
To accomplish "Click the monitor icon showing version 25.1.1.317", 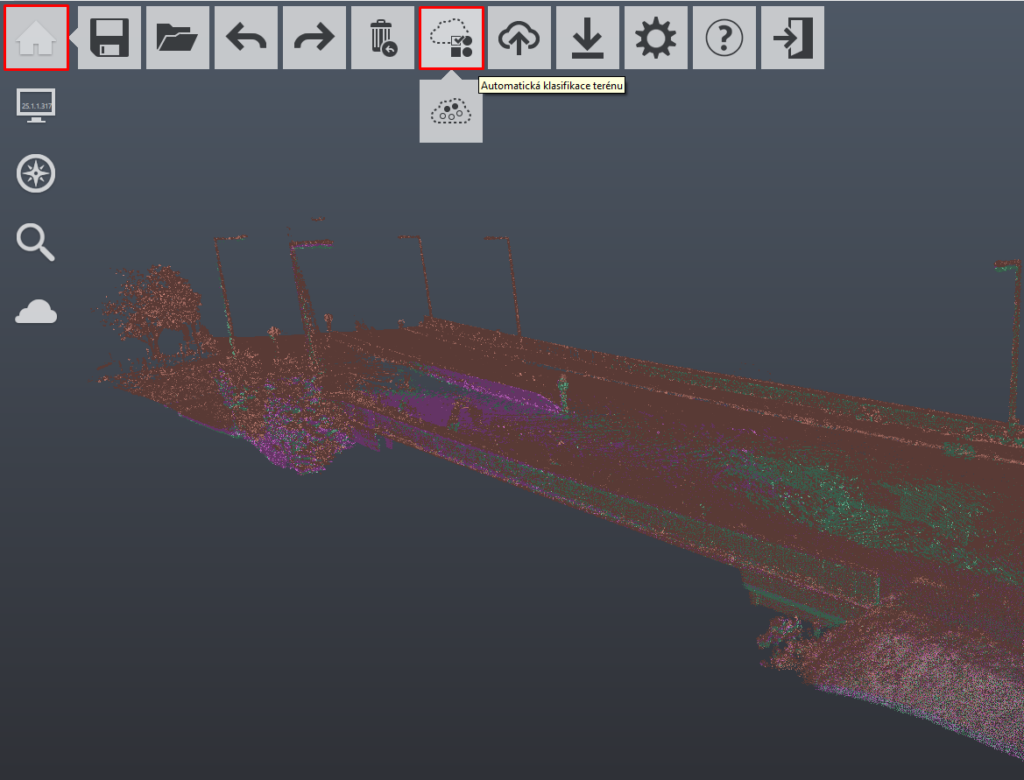I will (x=36, y=105).
